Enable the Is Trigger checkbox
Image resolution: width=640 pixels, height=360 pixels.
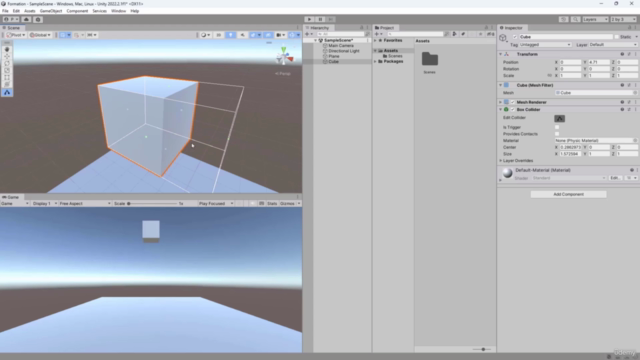557,127
